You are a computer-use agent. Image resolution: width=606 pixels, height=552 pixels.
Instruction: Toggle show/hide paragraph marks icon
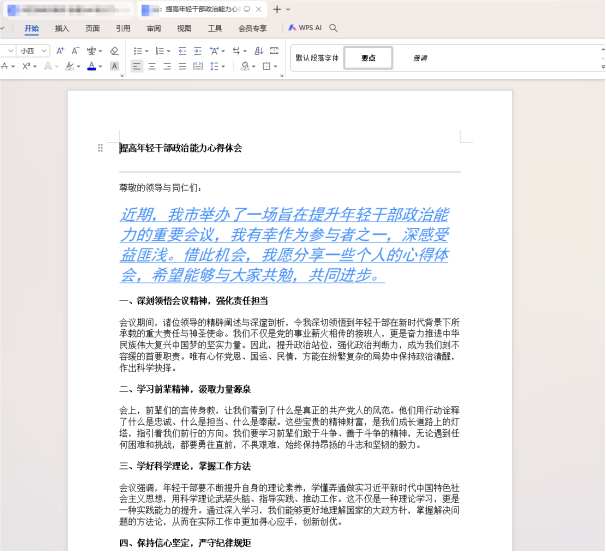click(x=274, y=51)
